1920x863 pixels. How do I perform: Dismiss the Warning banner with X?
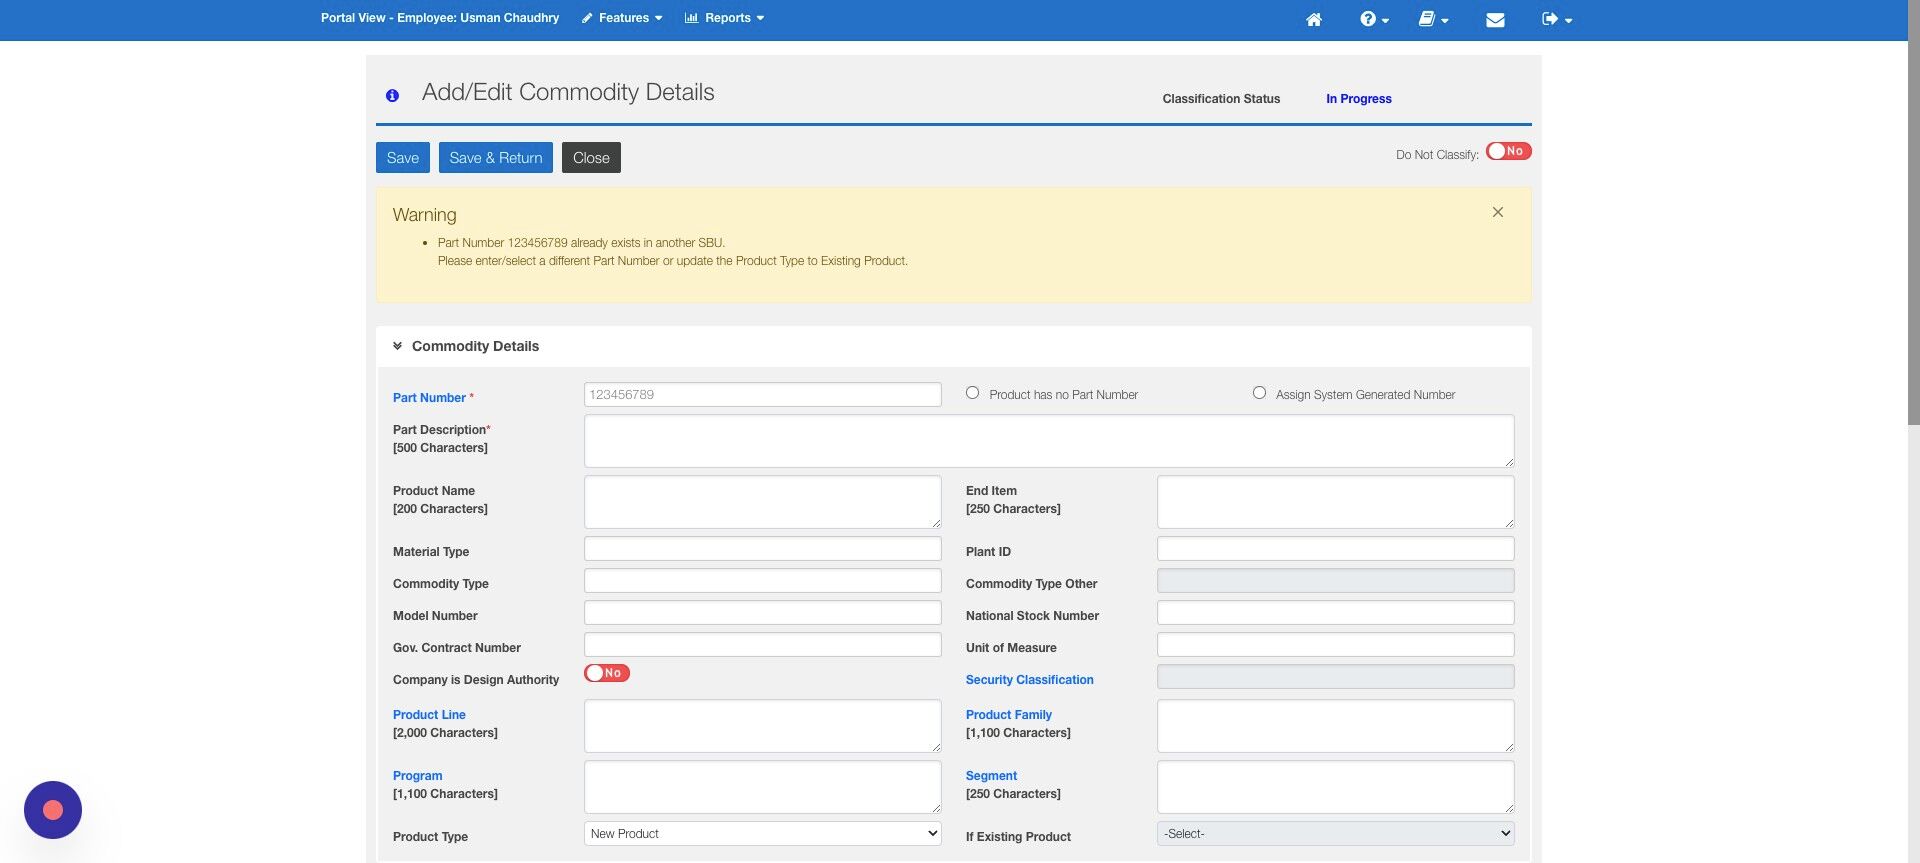click(1497, 212)
